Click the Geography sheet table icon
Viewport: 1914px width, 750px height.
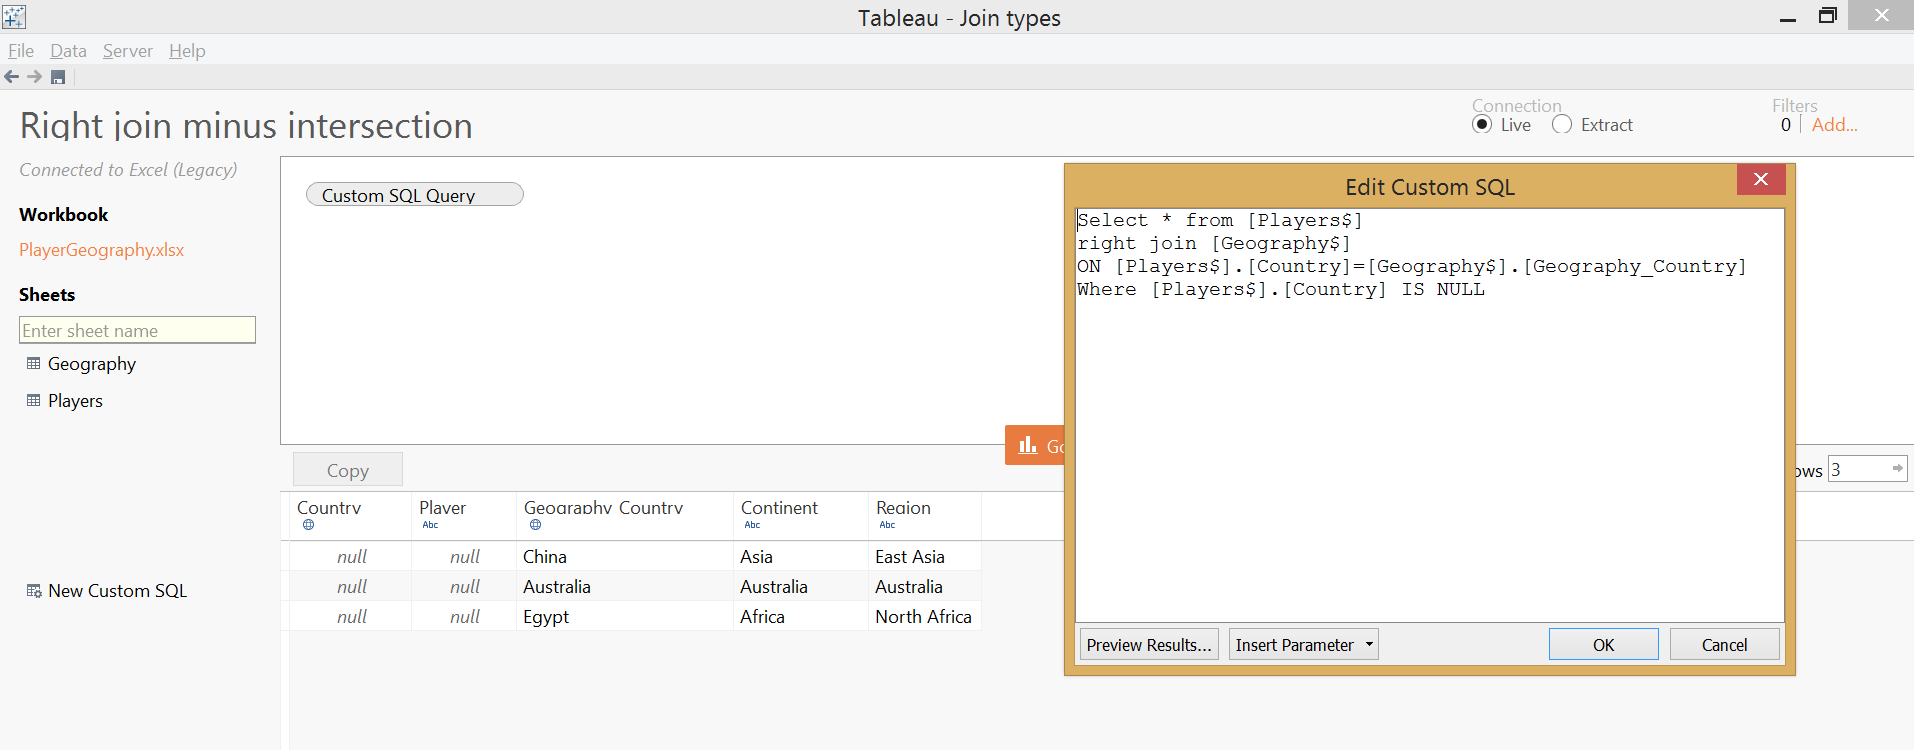(x=34, y=364)
